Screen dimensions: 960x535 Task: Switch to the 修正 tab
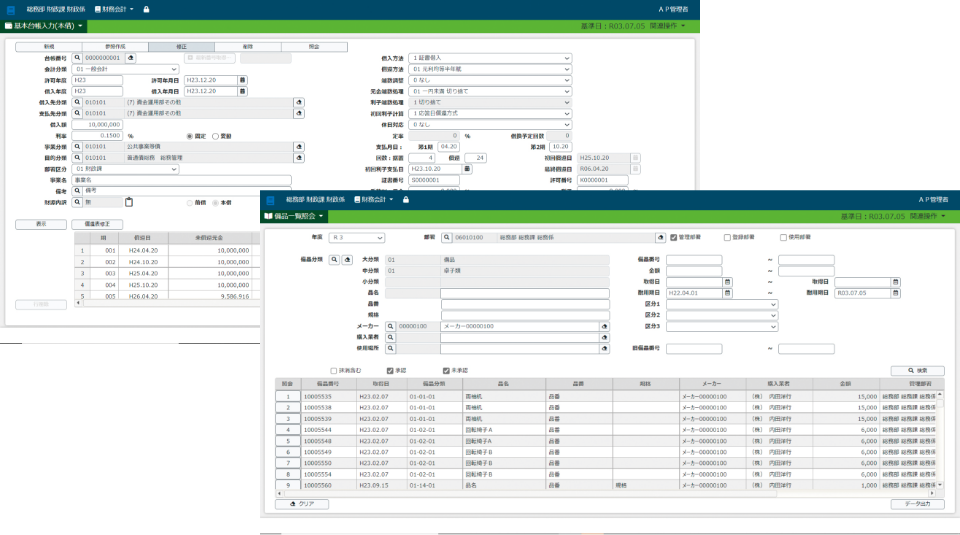coord(181,47)
